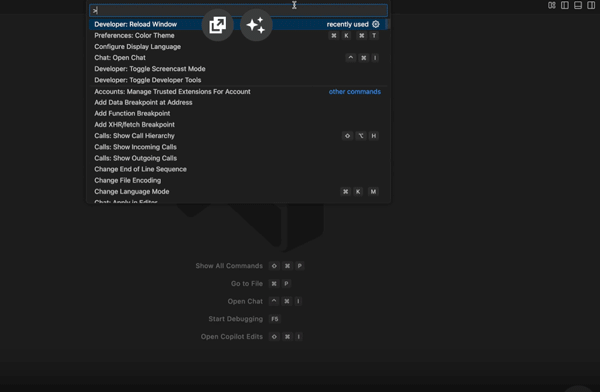The height and width of the screenshot is (392, 600).
Task: Open the gear next to recently used
Action: 376,24
